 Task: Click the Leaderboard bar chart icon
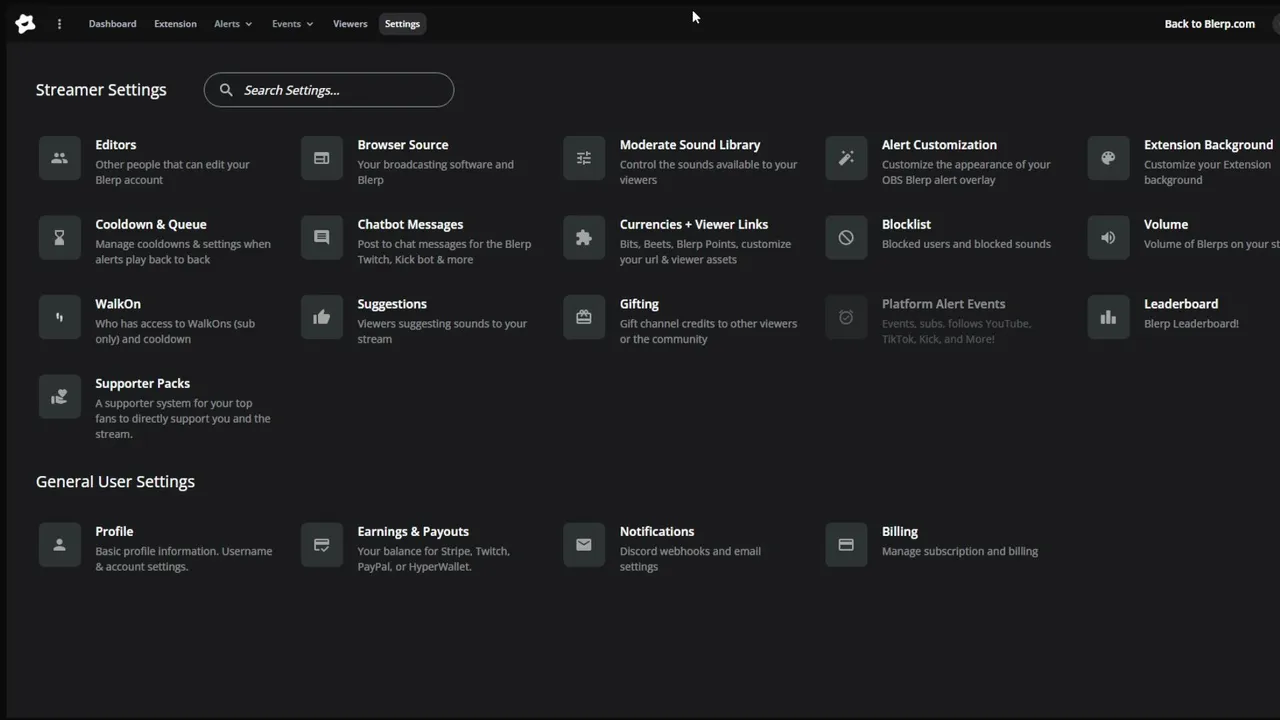click(x=1108, y=317)
